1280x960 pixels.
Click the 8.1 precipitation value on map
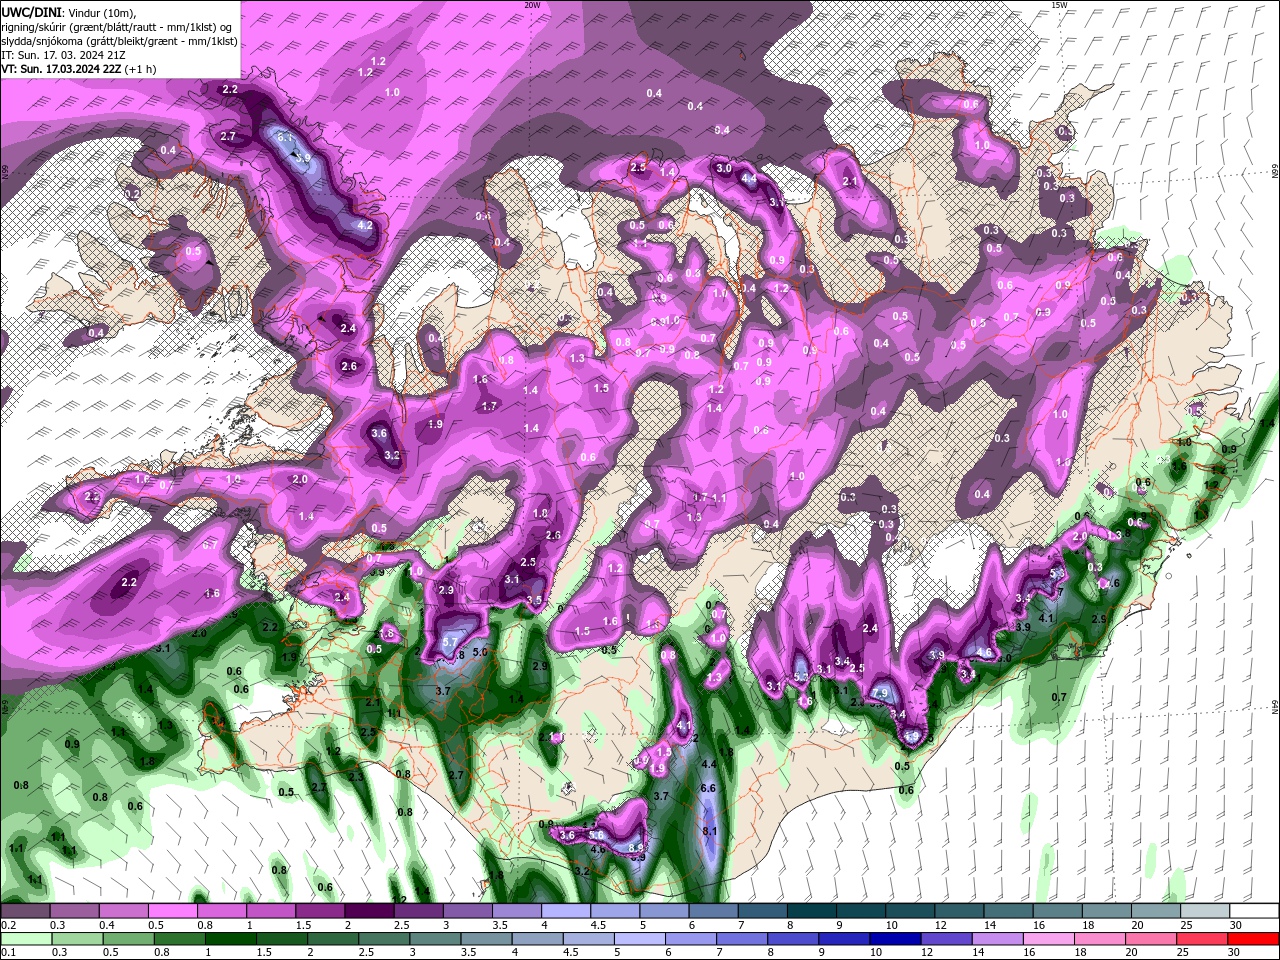(x=711, y=831)
